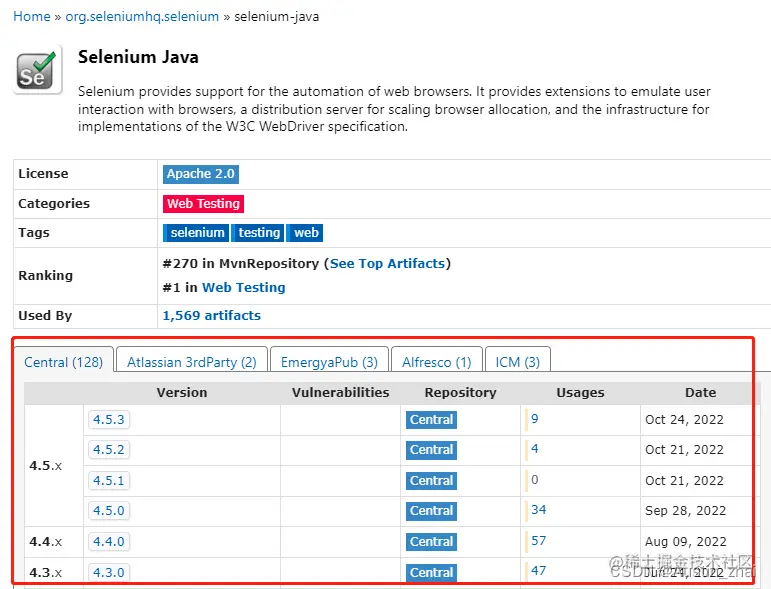Click the Ranking row label
Viewport: 771px width, 589px height.
(x=45, y=275)
